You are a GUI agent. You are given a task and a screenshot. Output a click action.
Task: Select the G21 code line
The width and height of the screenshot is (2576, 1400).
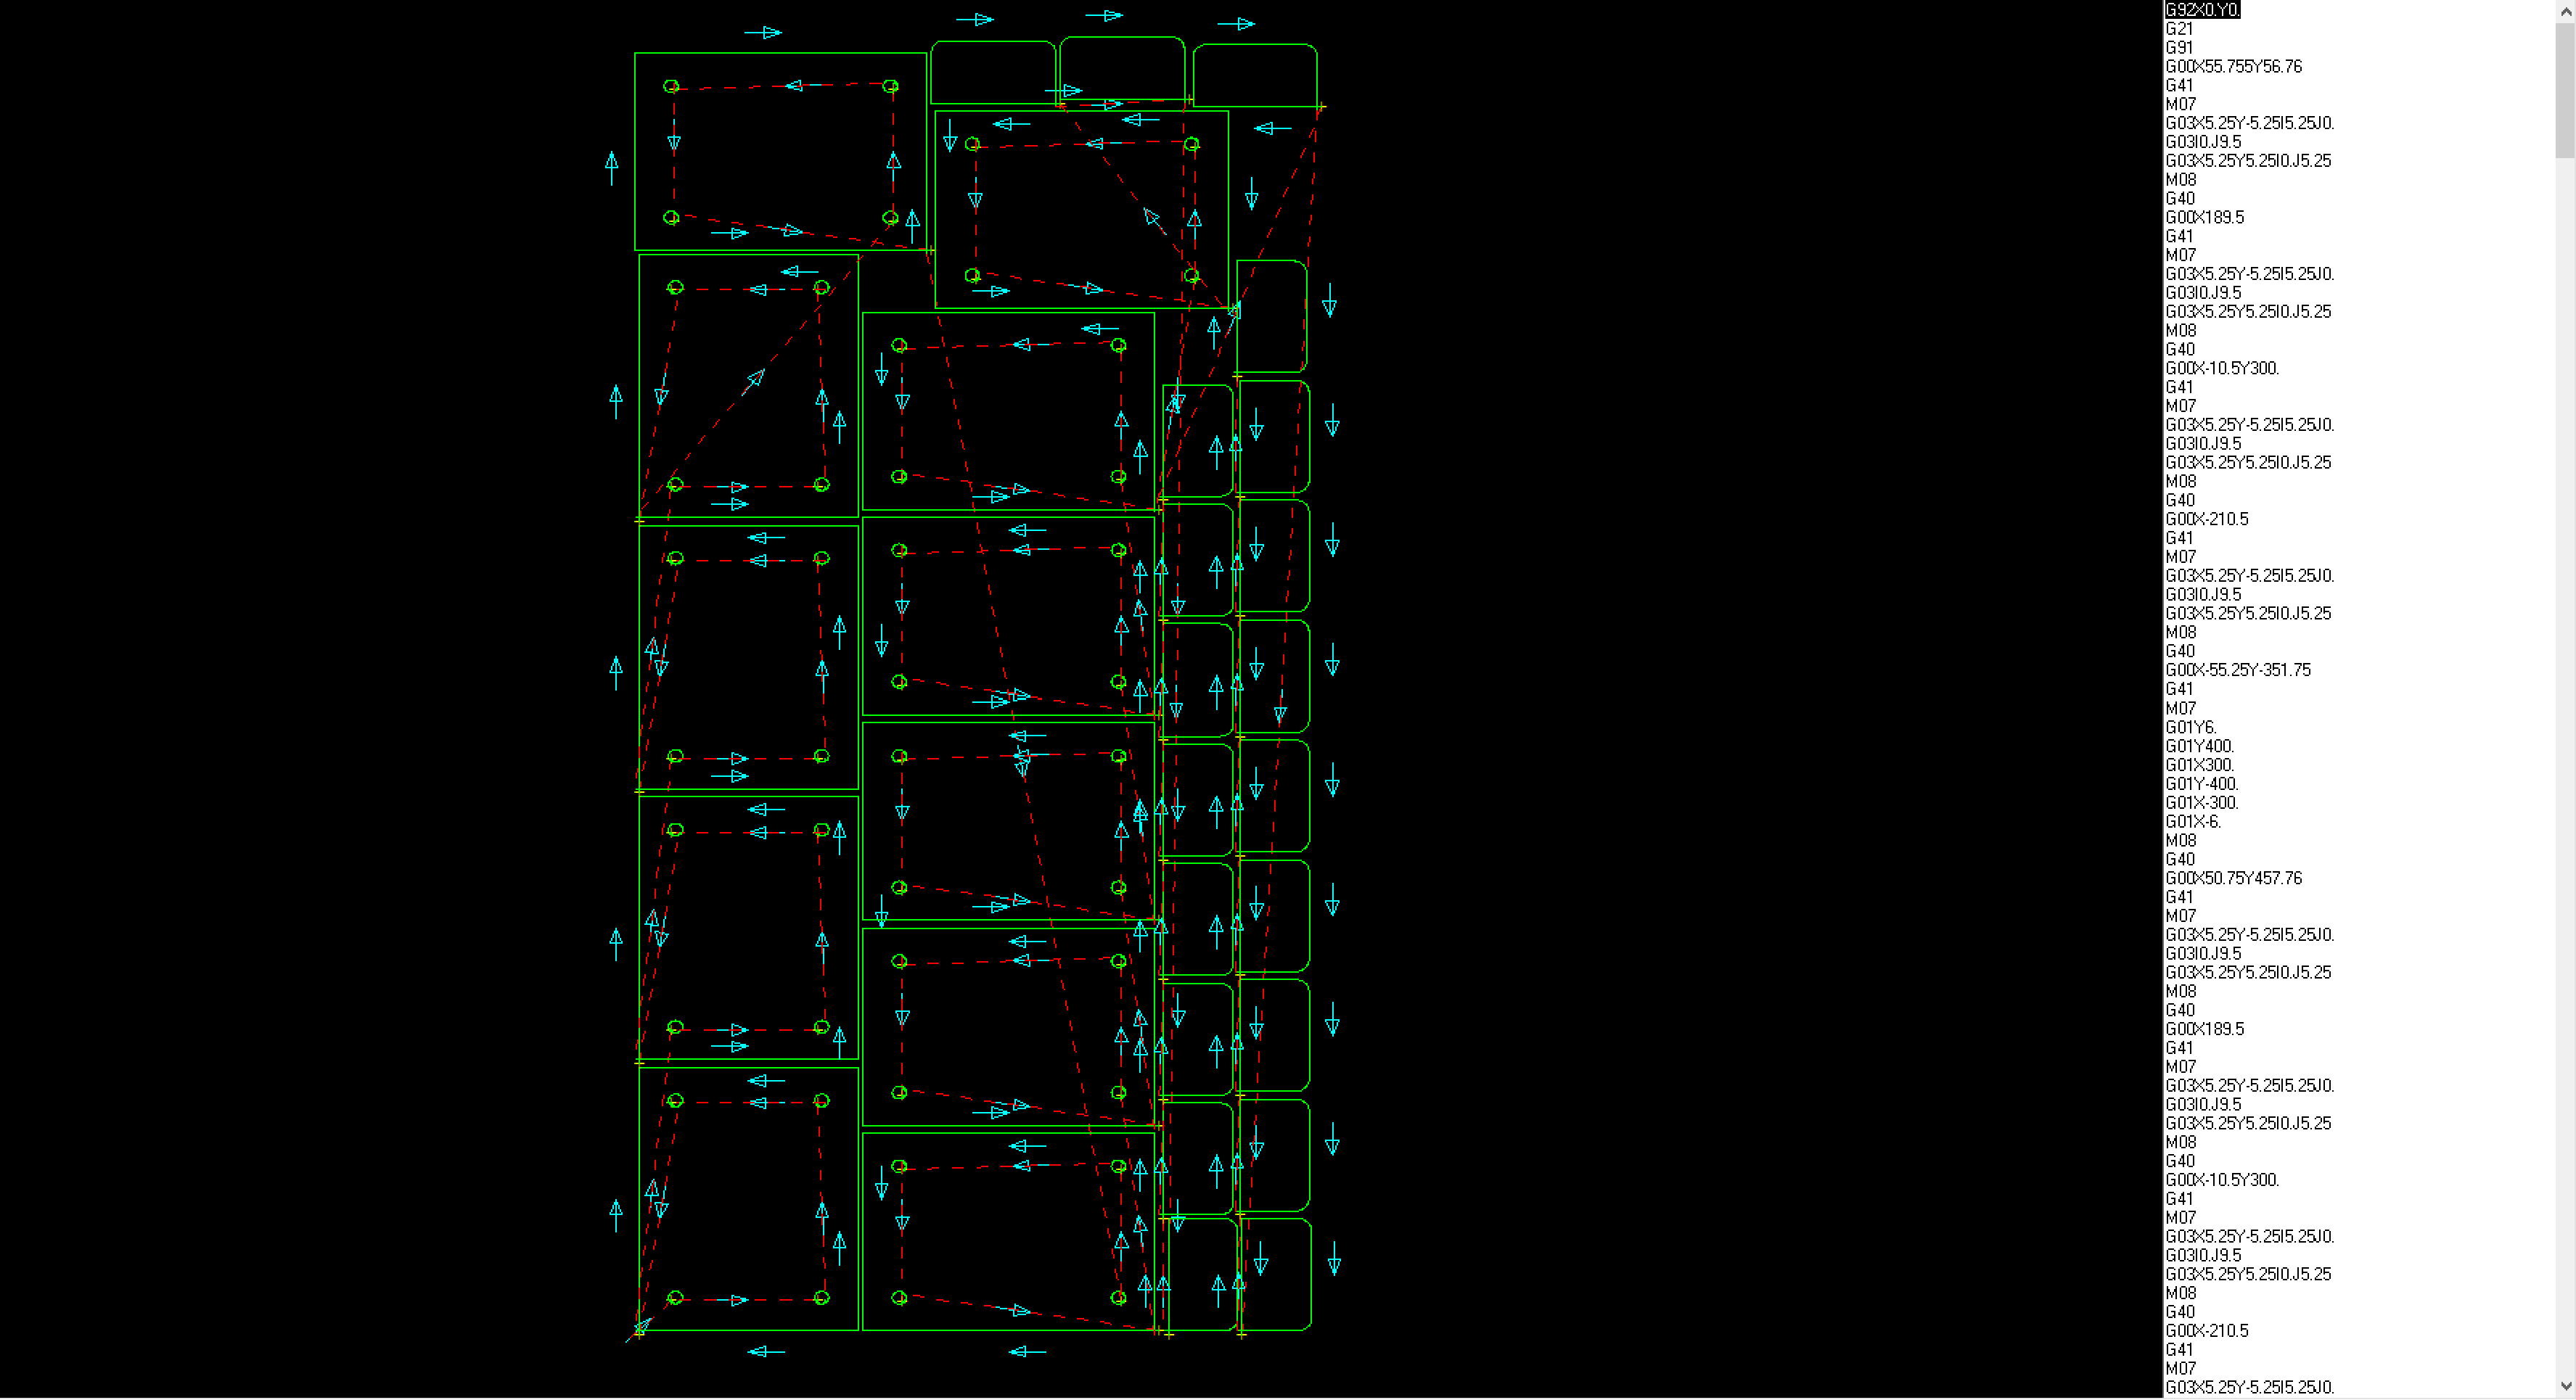[x=2179, y=29]
